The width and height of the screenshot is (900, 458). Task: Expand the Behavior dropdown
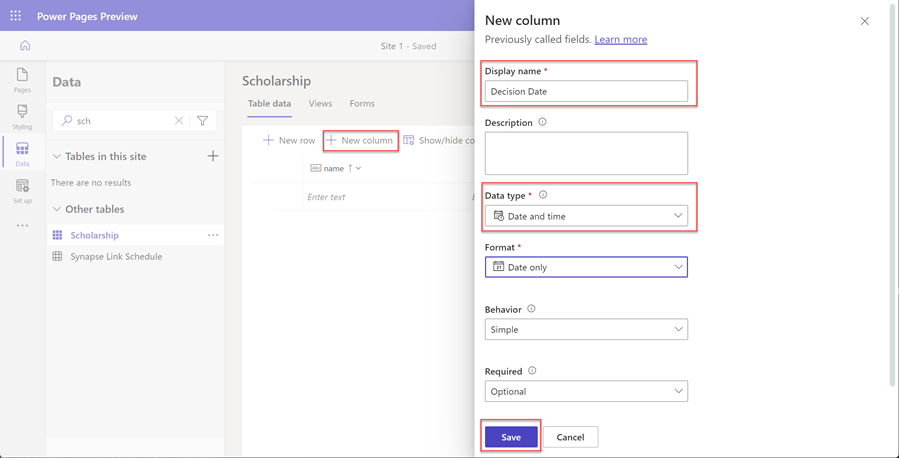click(586, 329)
